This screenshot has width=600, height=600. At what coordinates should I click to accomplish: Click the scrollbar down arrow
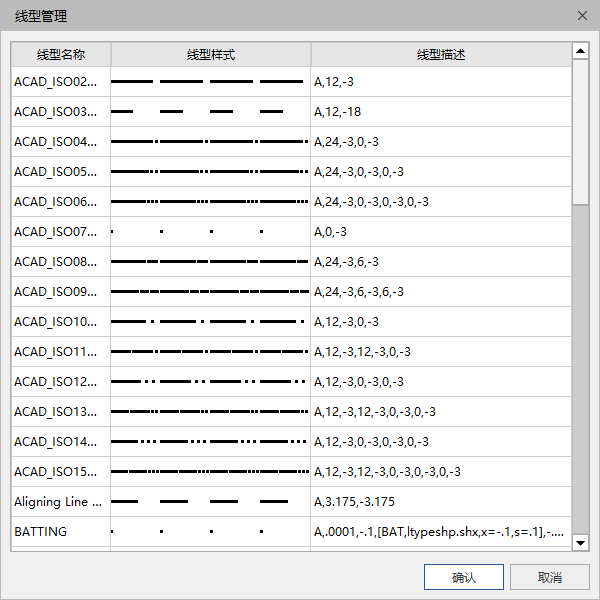click(x=580, y=543)
